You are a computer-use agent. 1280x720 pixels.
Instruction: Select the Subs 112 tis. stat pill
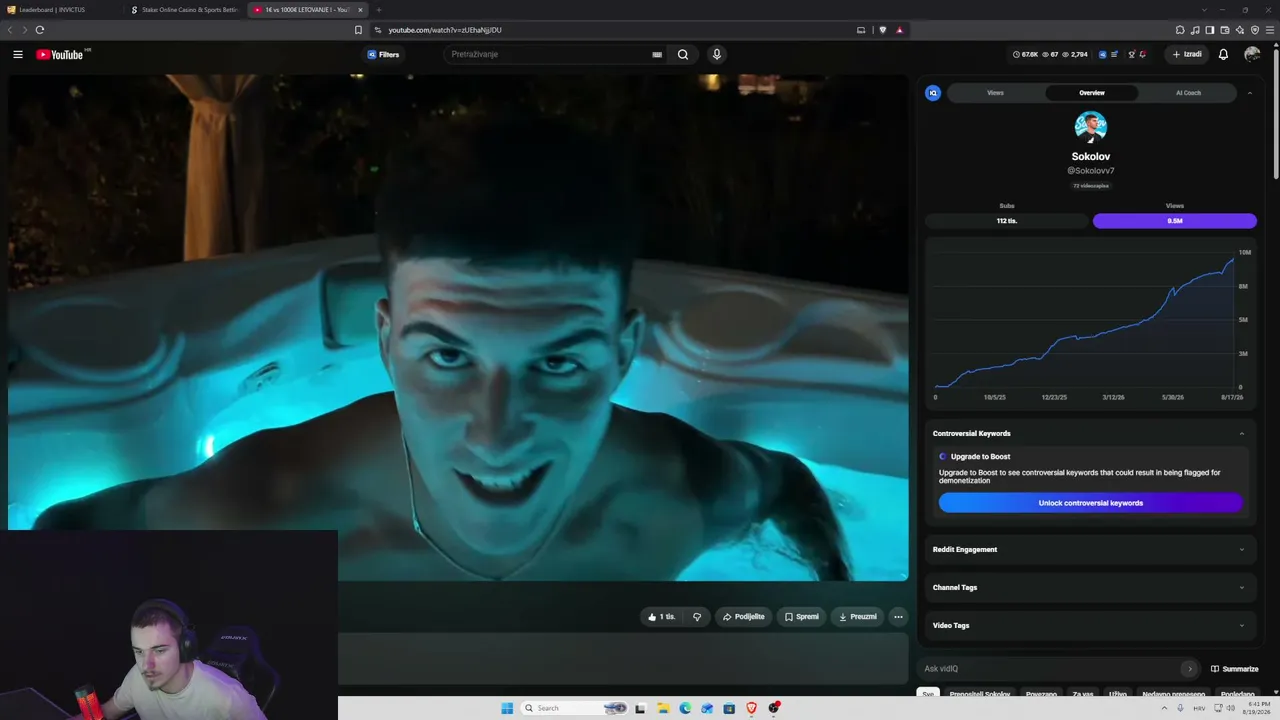(1007, 220)
